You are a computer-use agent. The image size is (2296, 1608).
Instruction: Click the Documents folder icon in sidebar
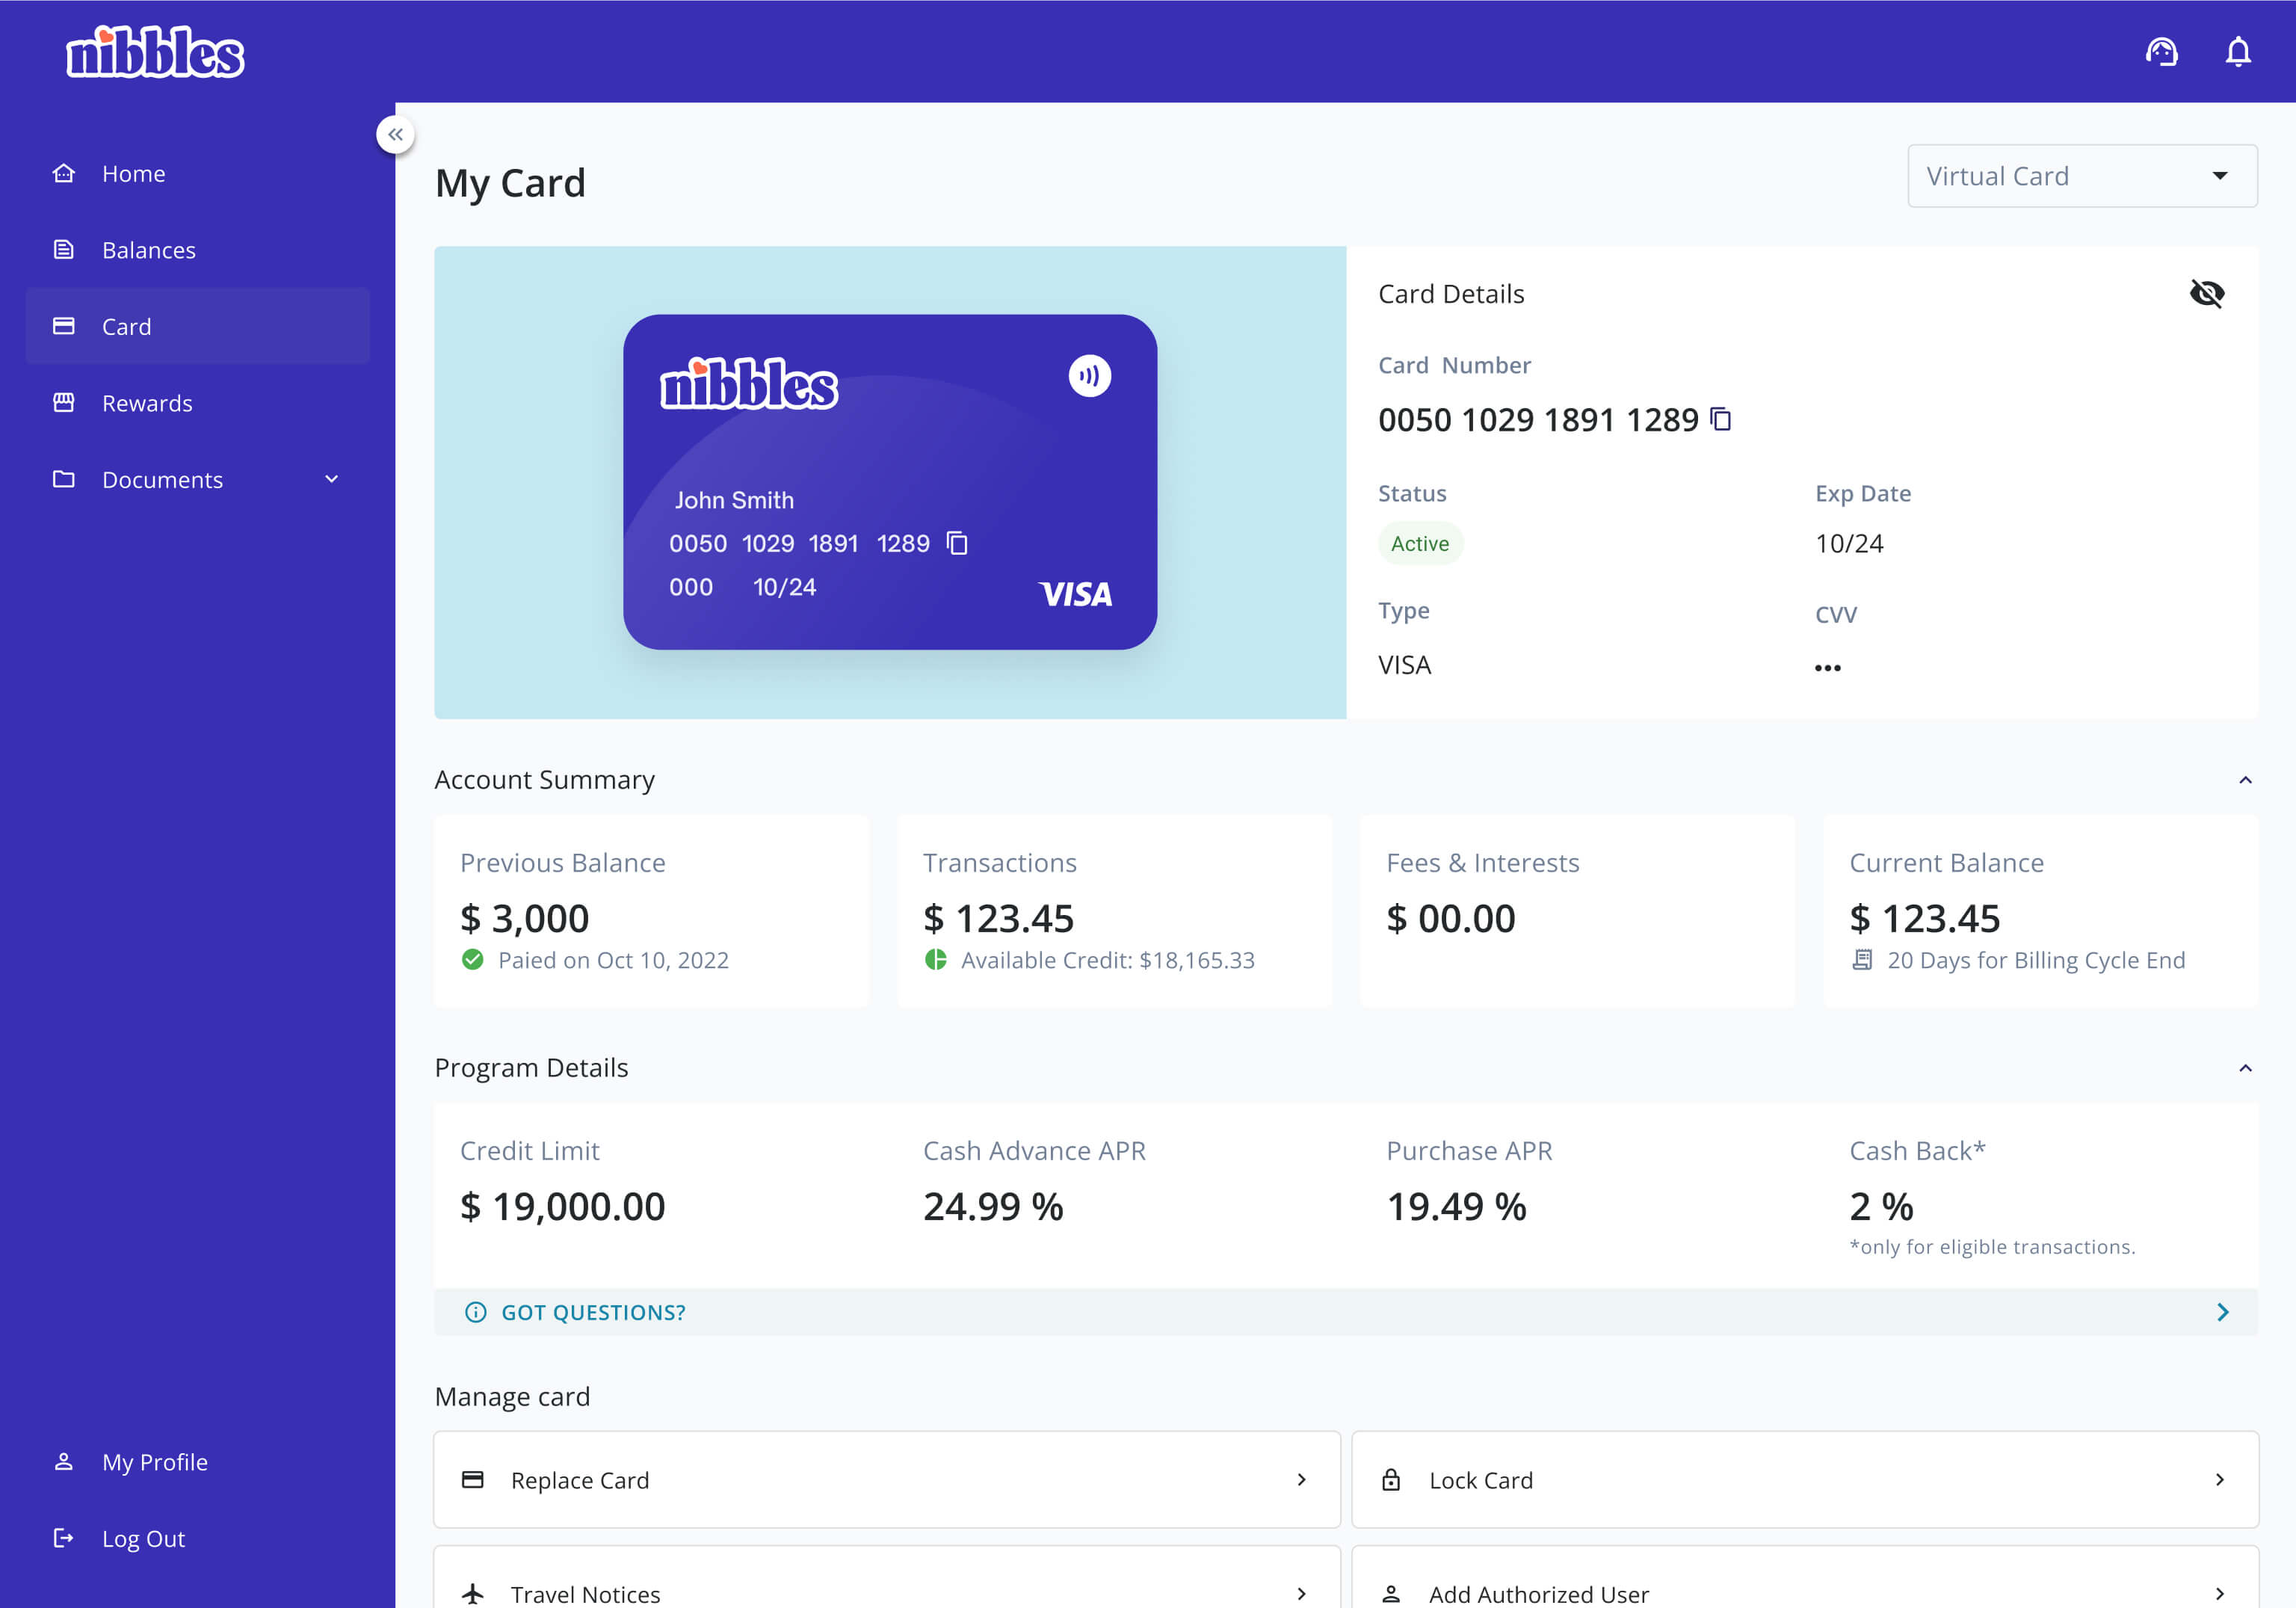pyautogui.click(x=64, y=479)
